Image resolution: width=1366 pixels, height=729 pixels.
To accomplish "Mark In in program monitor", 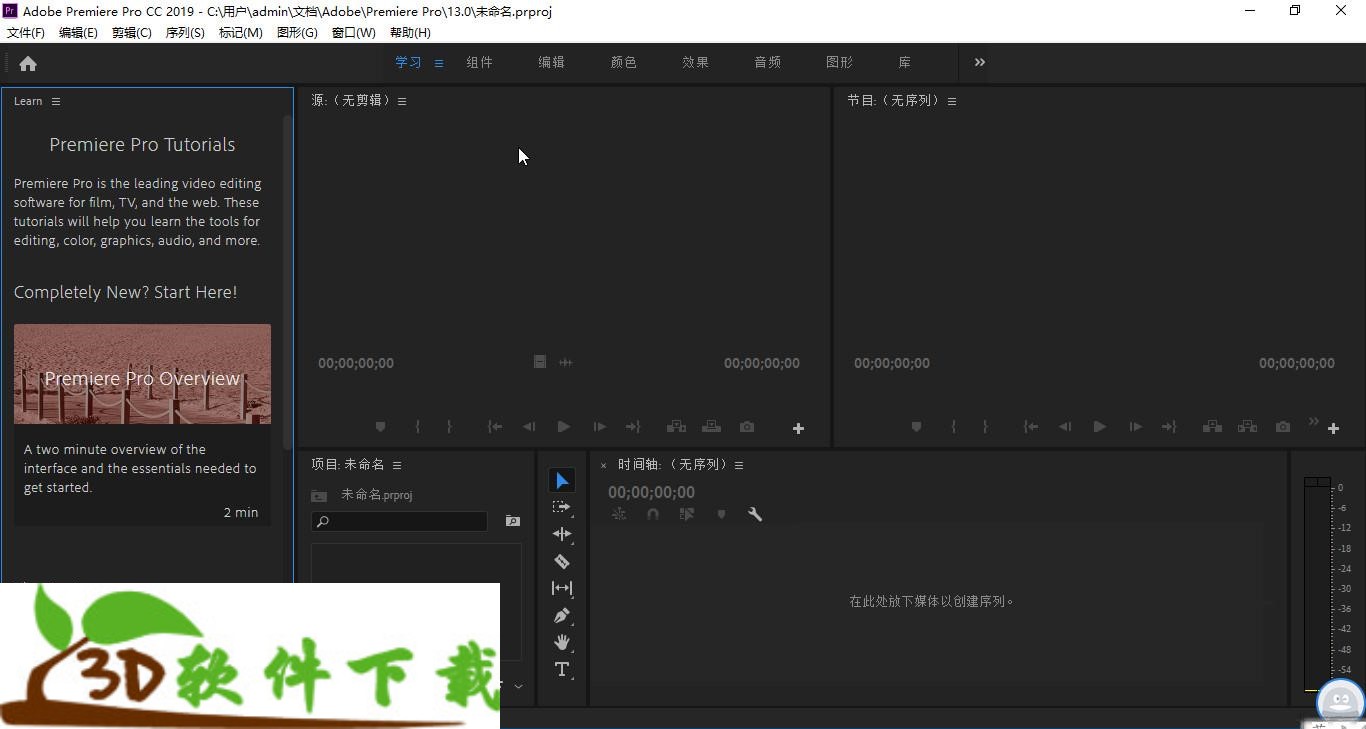I will point(953,427).
